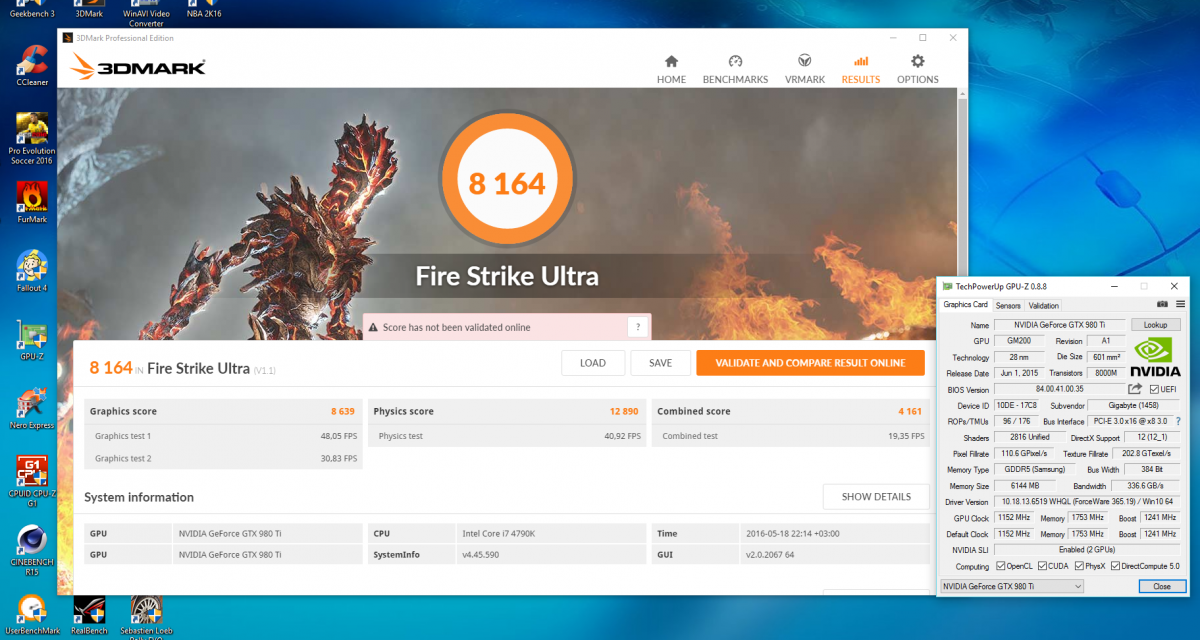Click the NVIDIA SLI Enabled field
The image size is (1200, 640).
[1088, 550]
